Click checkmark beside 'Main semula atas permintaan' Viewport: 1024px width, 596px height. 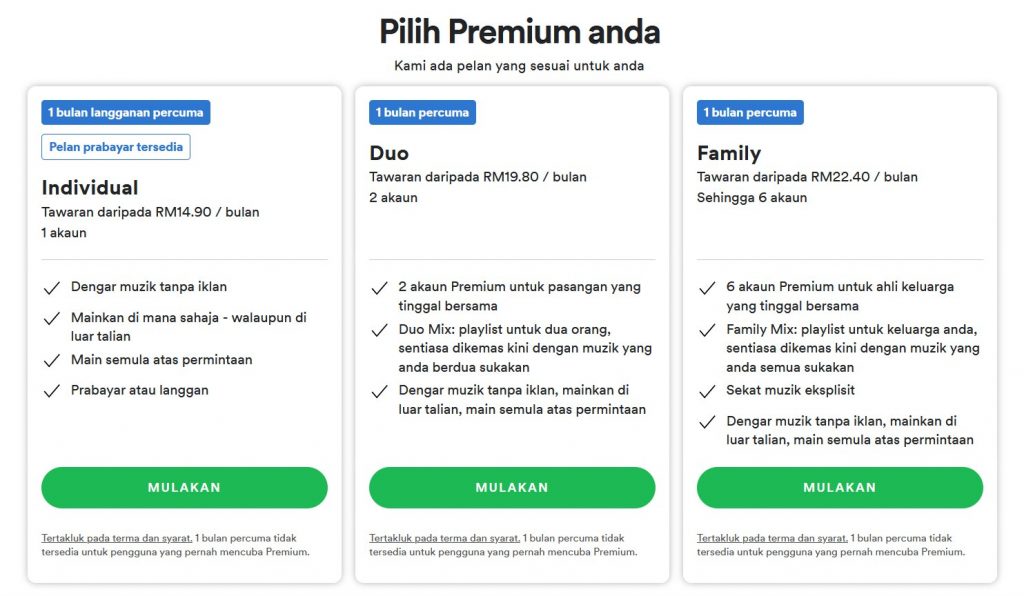(x=52, y=361)
